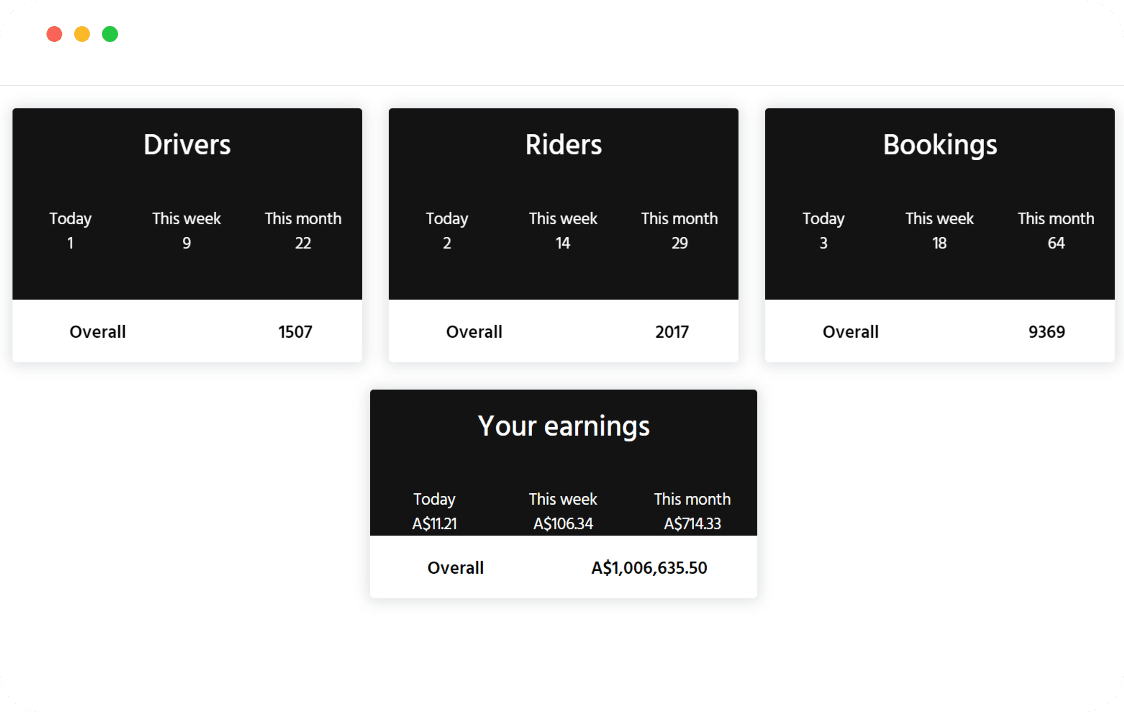The height and width of the screenshot is (712, 1124).
Task: Click Today value under Riders
Action: [x=447, y=242]
